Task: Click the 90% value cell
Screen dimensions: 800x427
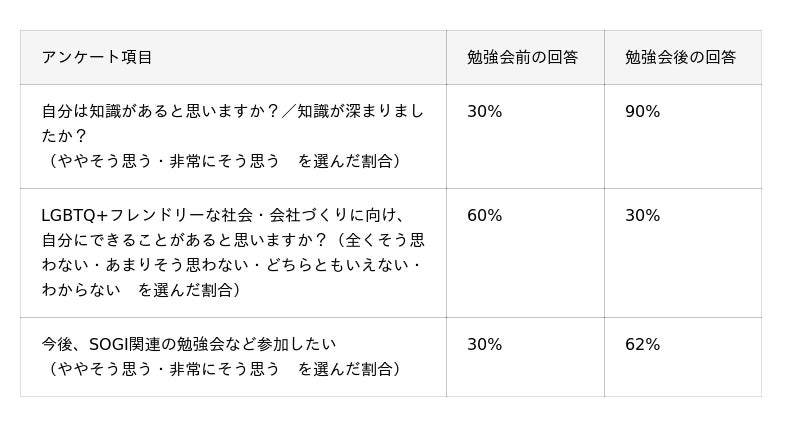Action: (x=642, y=112)
